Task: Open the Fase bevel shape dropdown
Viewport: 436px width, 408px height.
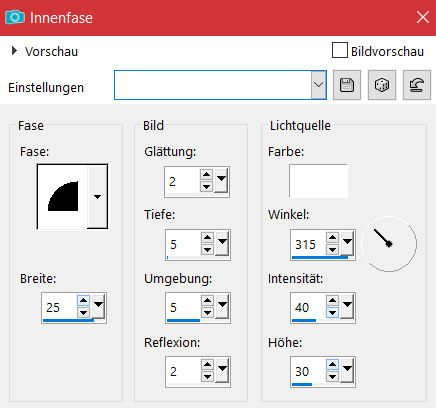Action: tap(97, 197)
